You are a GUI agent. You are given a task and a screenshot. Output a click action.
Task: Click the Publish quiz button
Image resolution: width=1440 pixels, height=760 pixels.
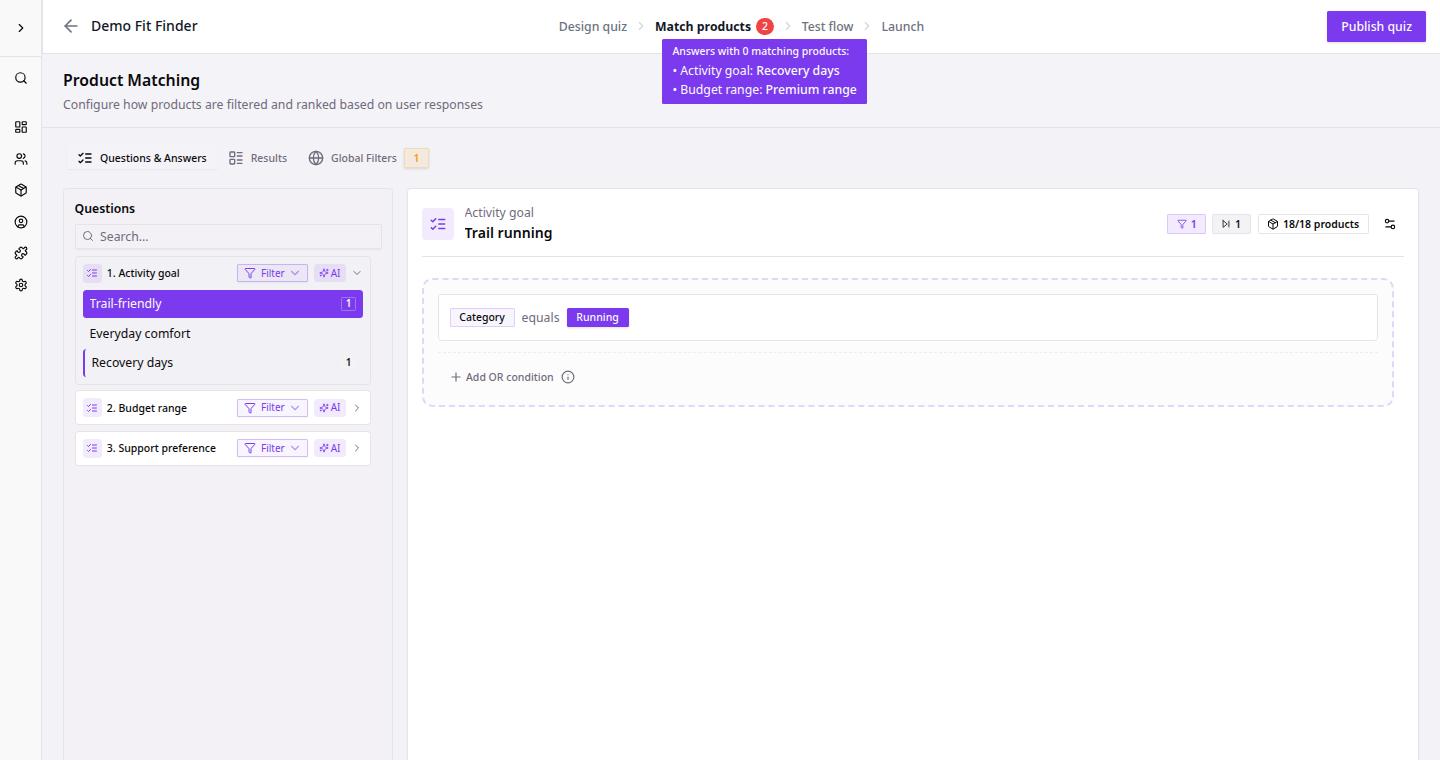1376,26
